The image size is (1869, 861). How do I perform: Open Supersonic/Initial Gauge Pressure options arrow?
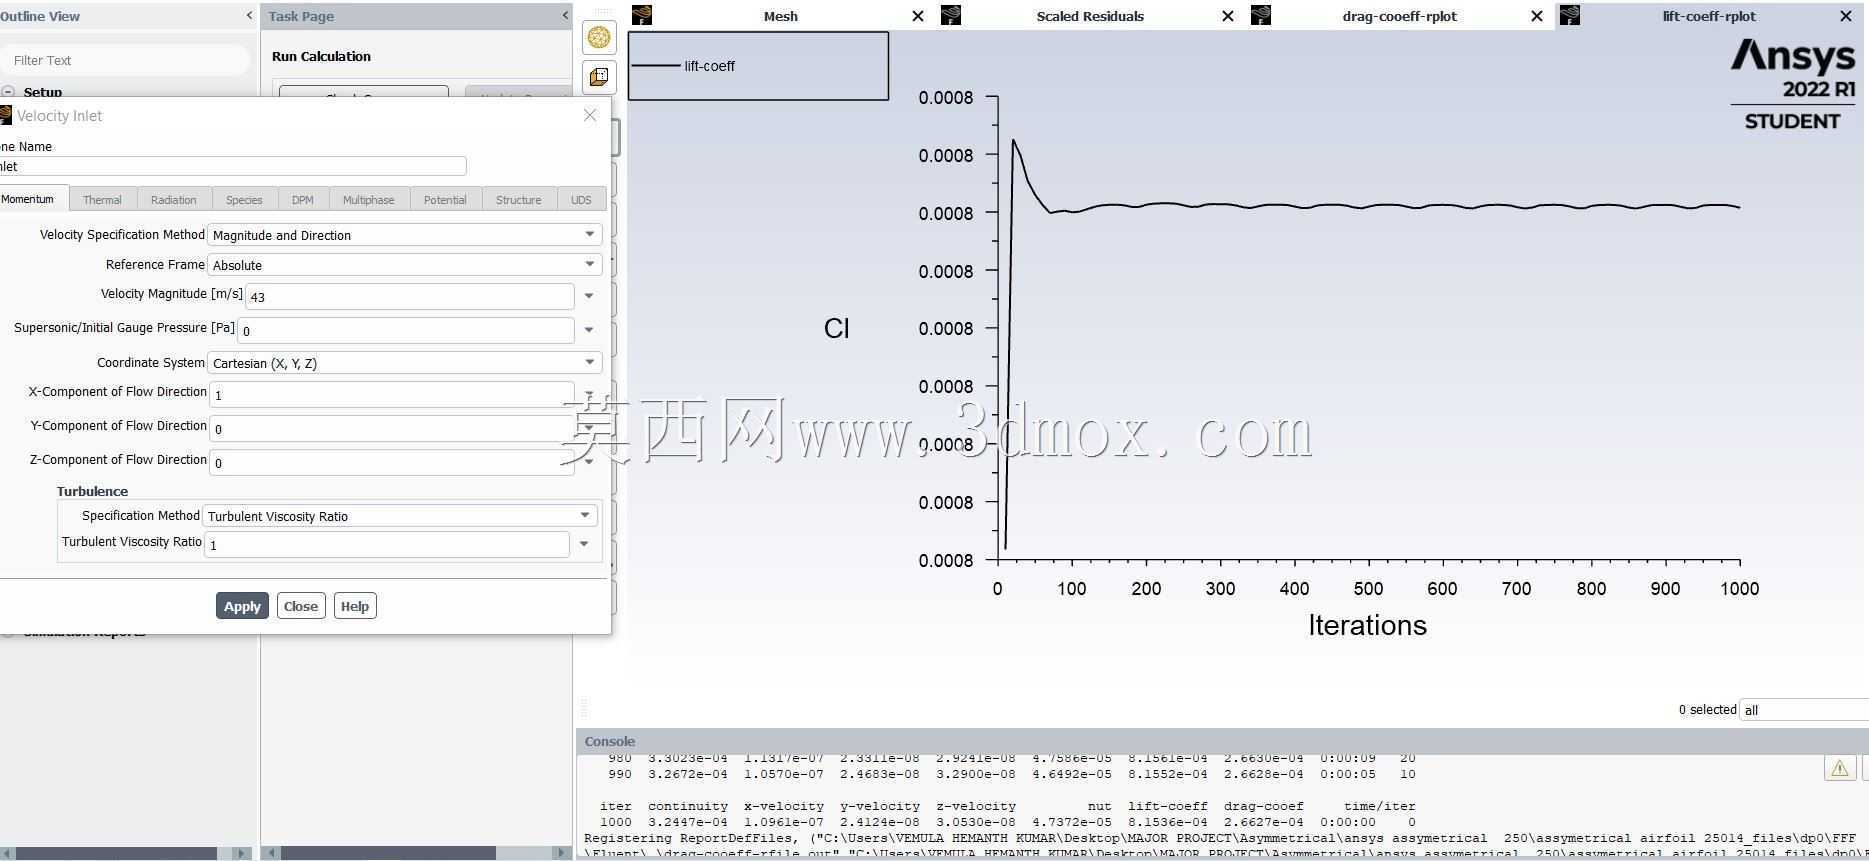[589, 330]
